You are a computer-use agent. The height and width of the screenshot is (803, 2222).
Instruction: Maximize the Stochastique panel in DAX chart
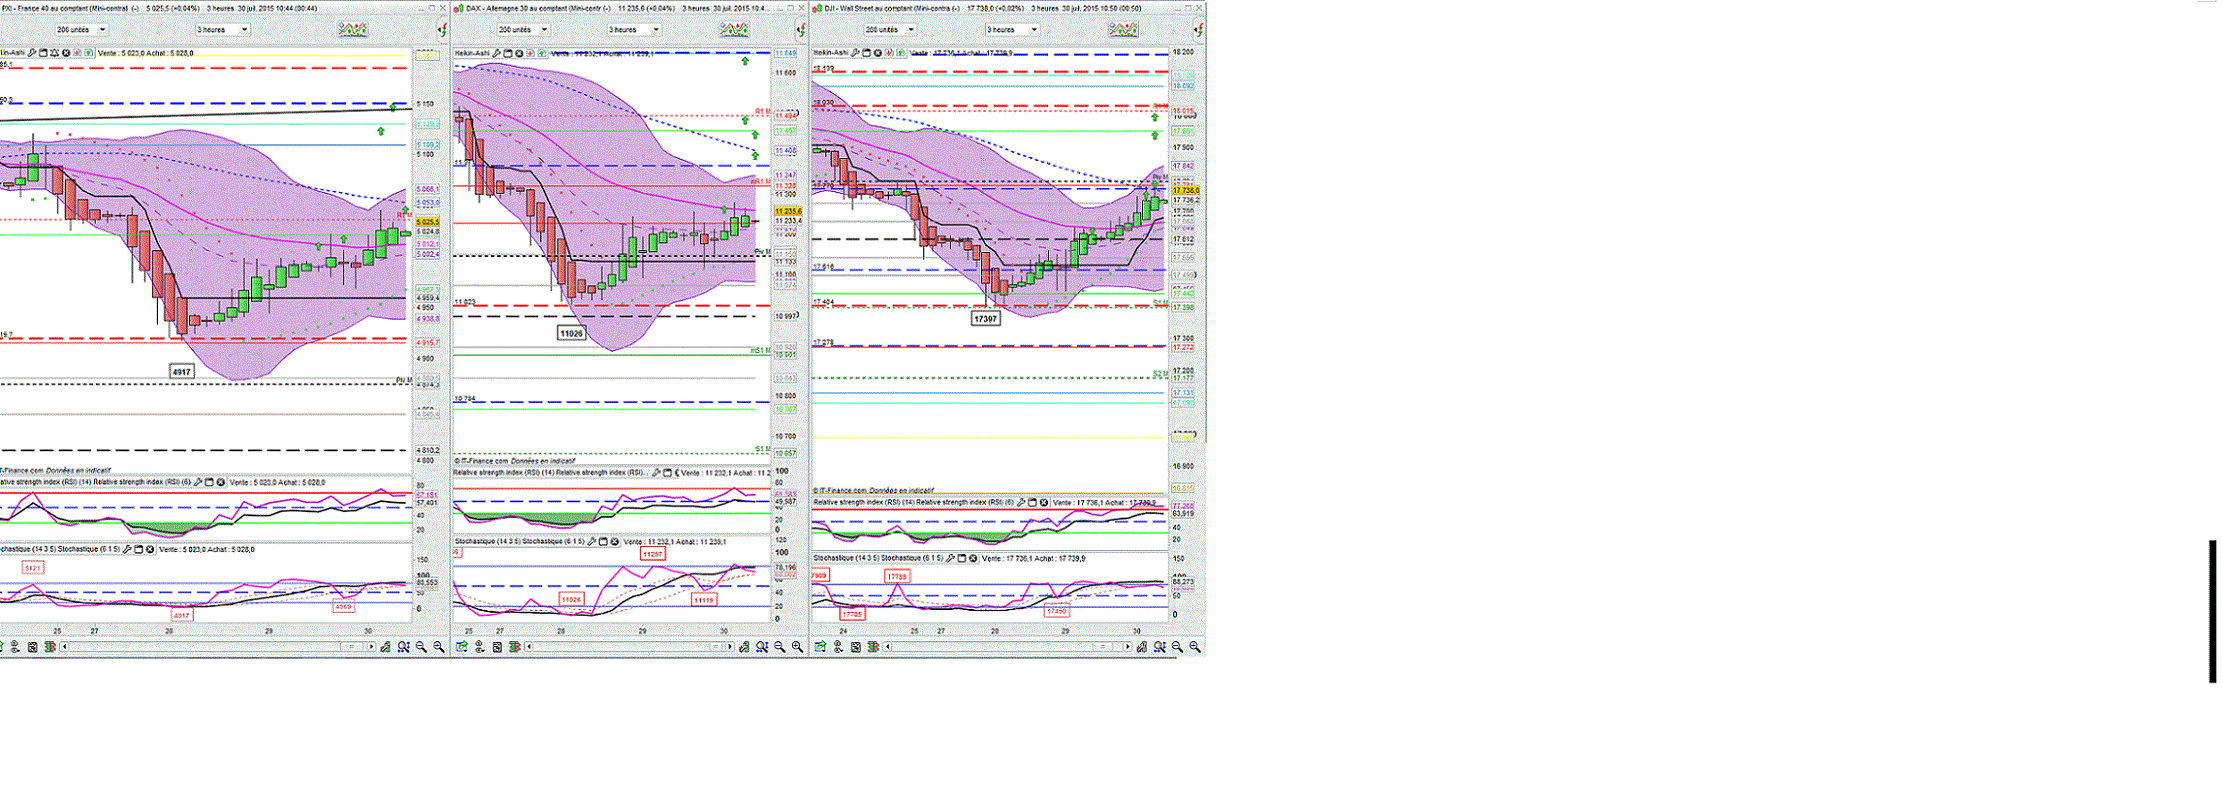tap(603, 541)
